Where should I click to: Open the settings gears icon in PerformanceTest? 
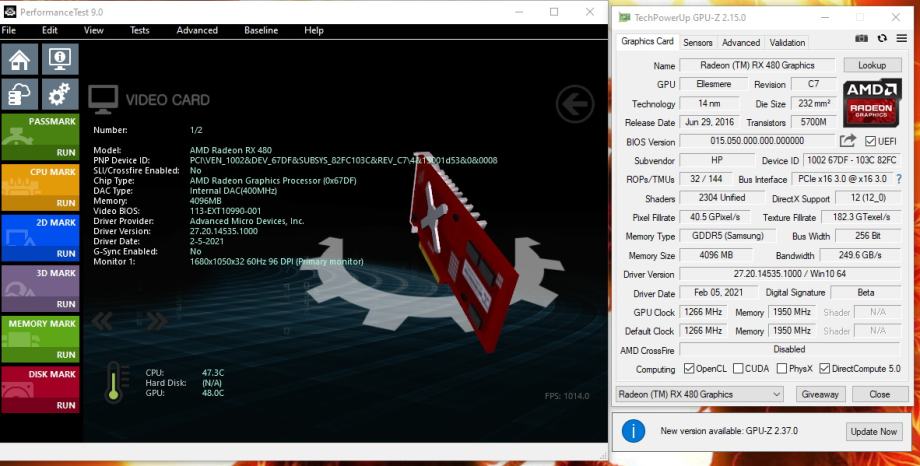pyautogui.click(x=60, y=94)
